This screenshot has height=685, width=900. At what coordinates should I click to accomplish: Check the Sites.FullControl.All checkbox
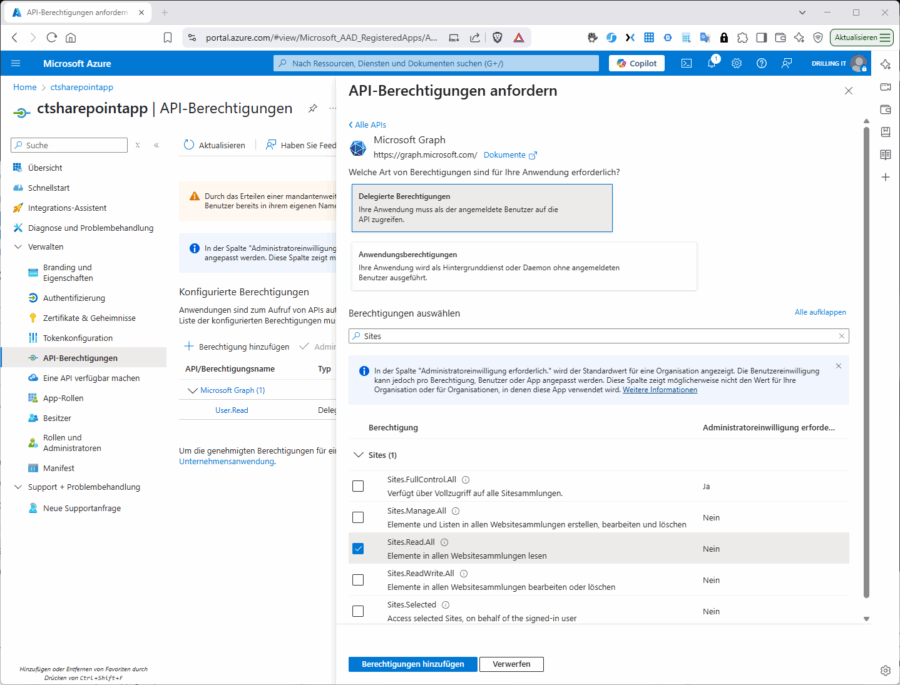click(x=358, y=486)
